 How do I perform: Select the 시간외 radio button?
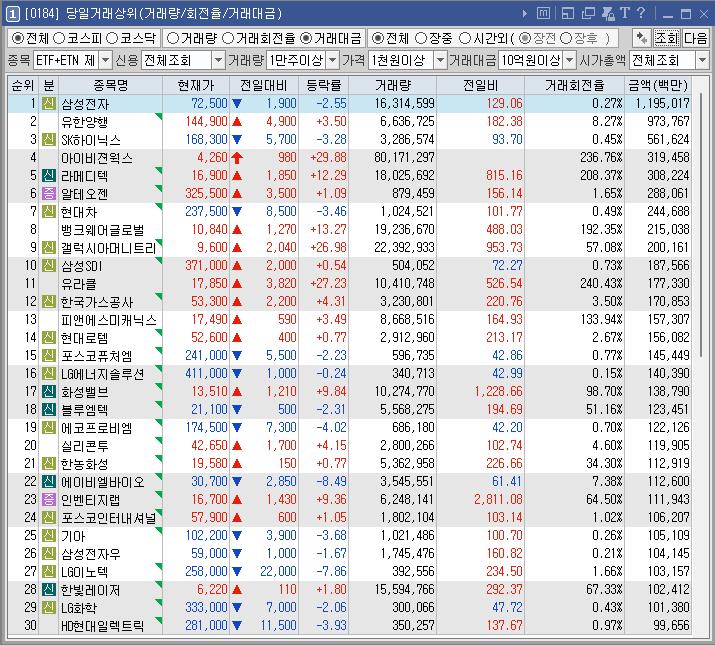coord(465,38)
